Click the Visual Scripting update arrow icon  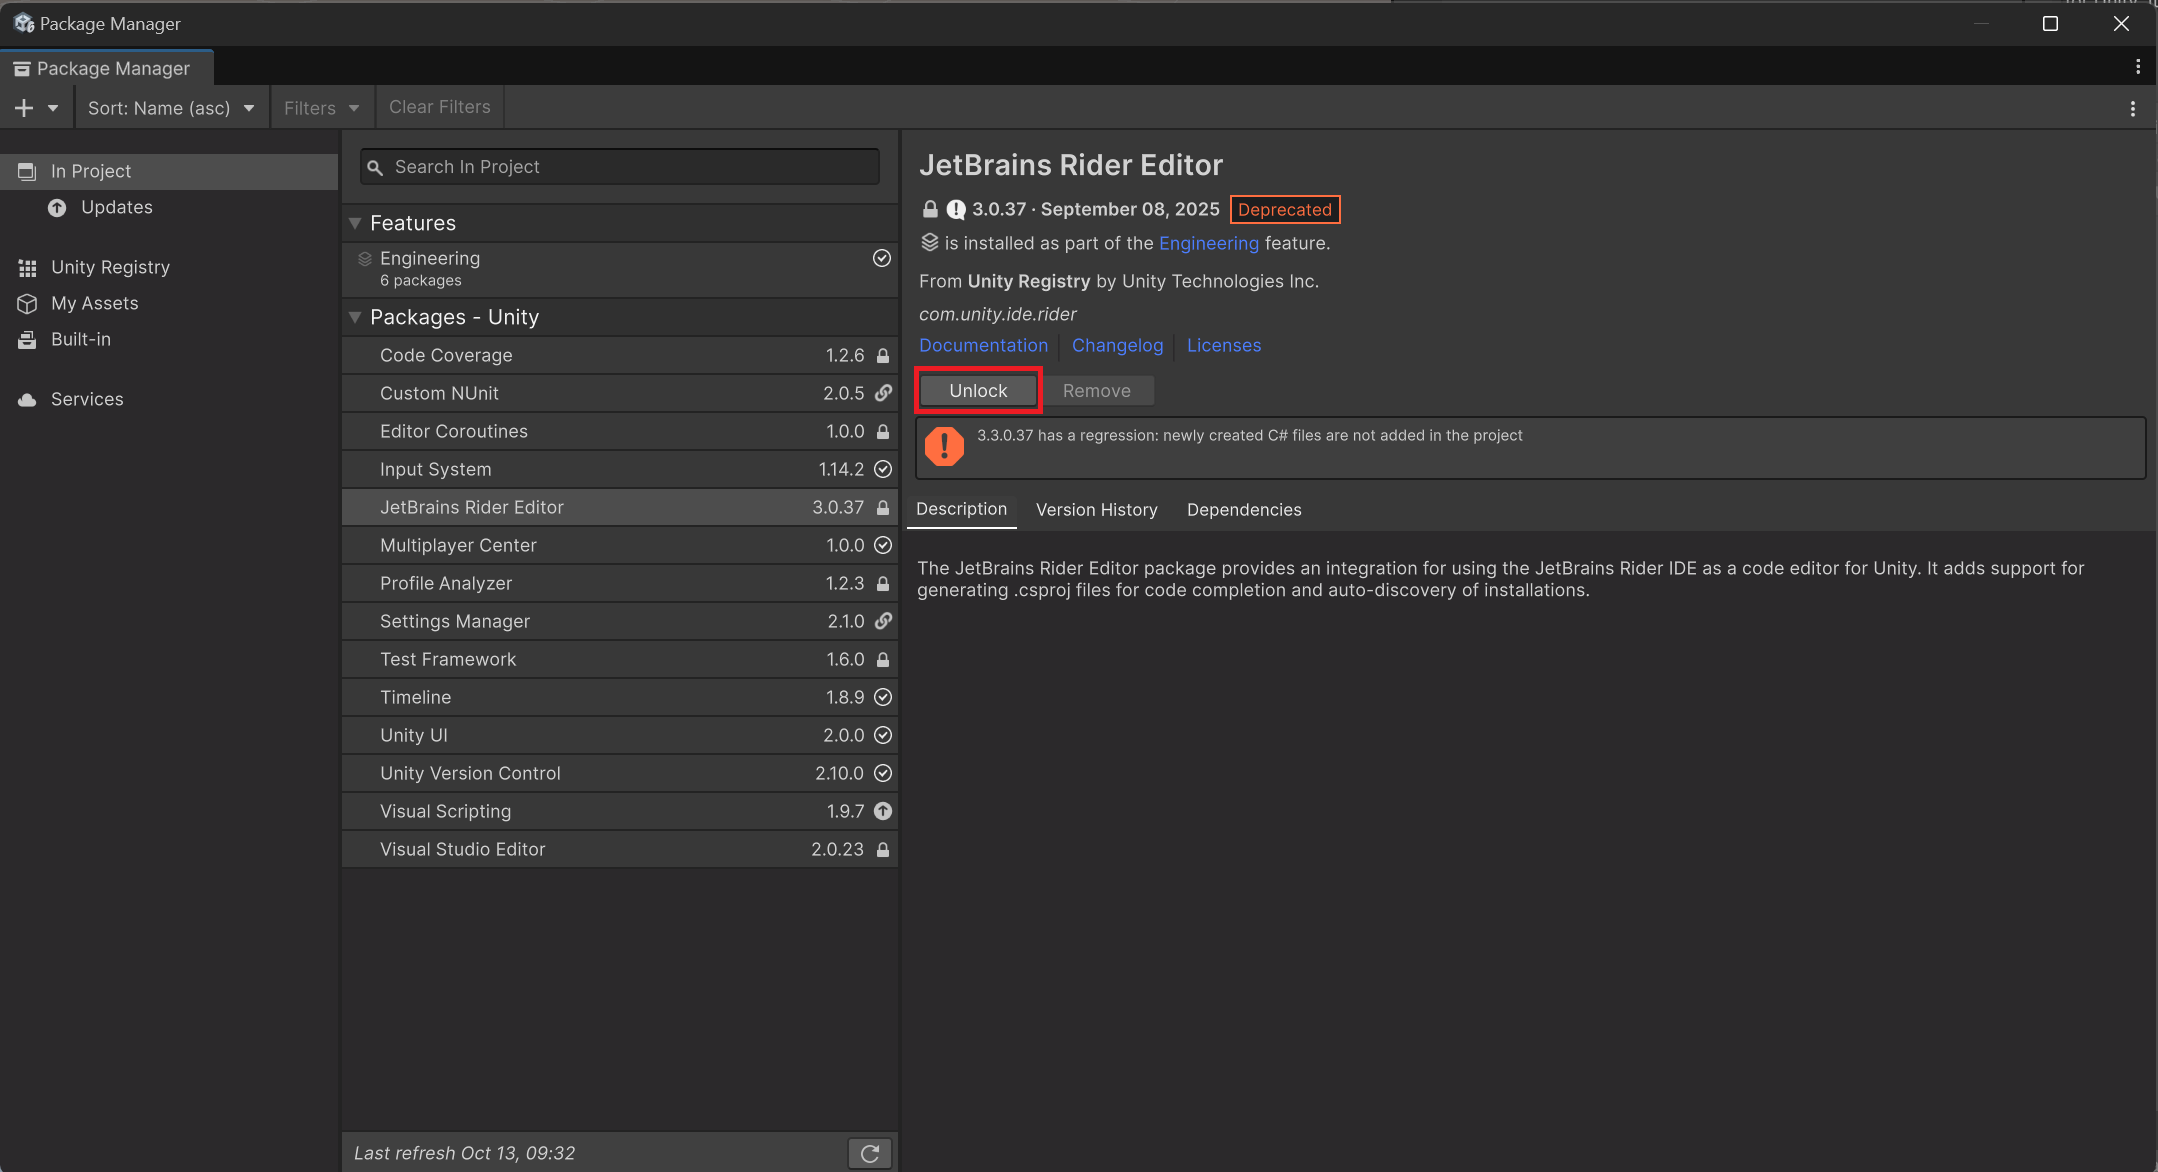(883, 811)
